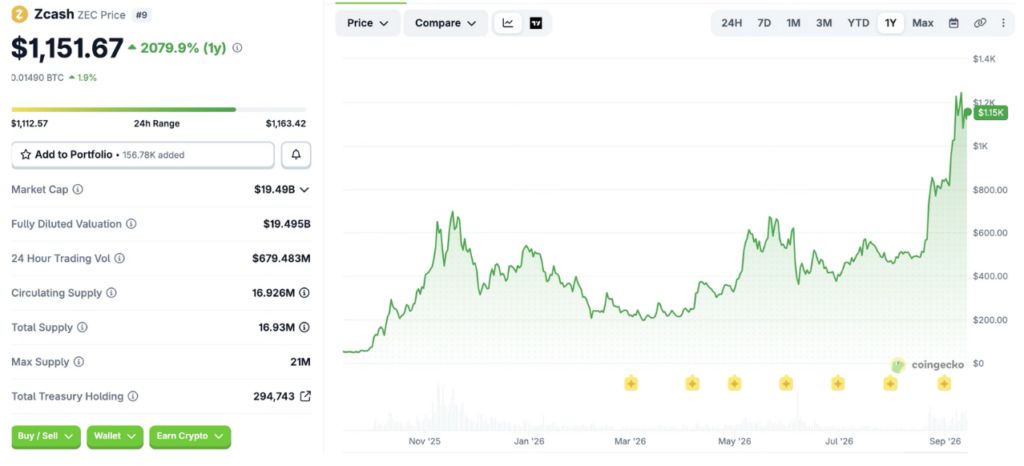Image resolution: width=1024 pixels, height=466 pixels.
Task: Switch to the line chart view icon
Action: (x=508, y=23)
